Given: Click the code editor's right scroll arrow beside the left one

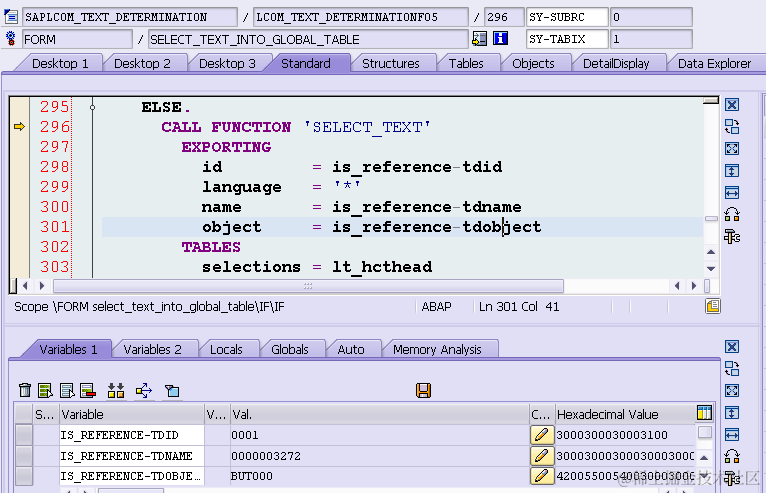Looking at the screenshot, I should click(42, 286).
